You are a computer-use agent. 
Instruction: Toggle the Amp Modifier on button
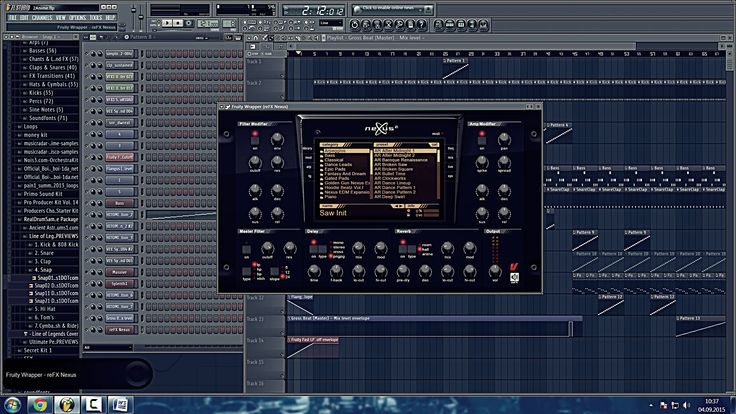(x=482, y=140)
